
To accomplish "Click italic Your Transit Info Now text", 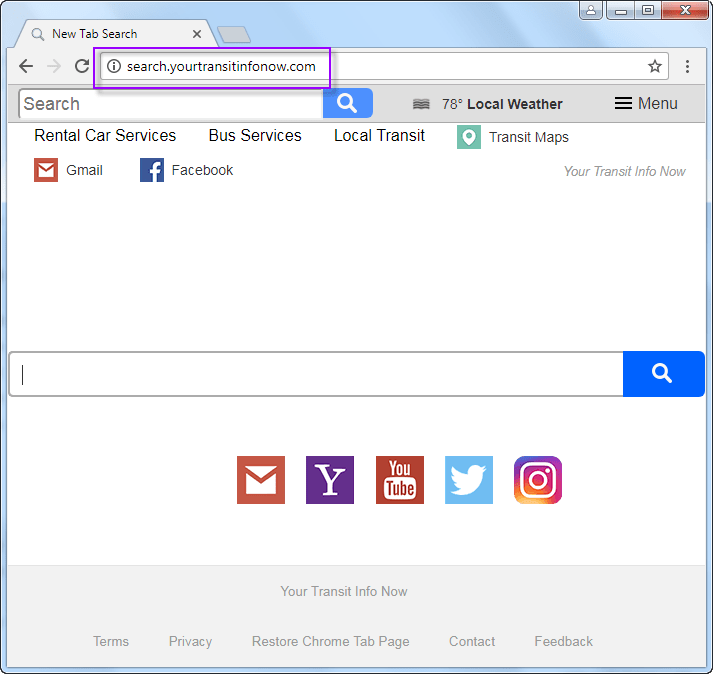I will click(x=625, y=171).
